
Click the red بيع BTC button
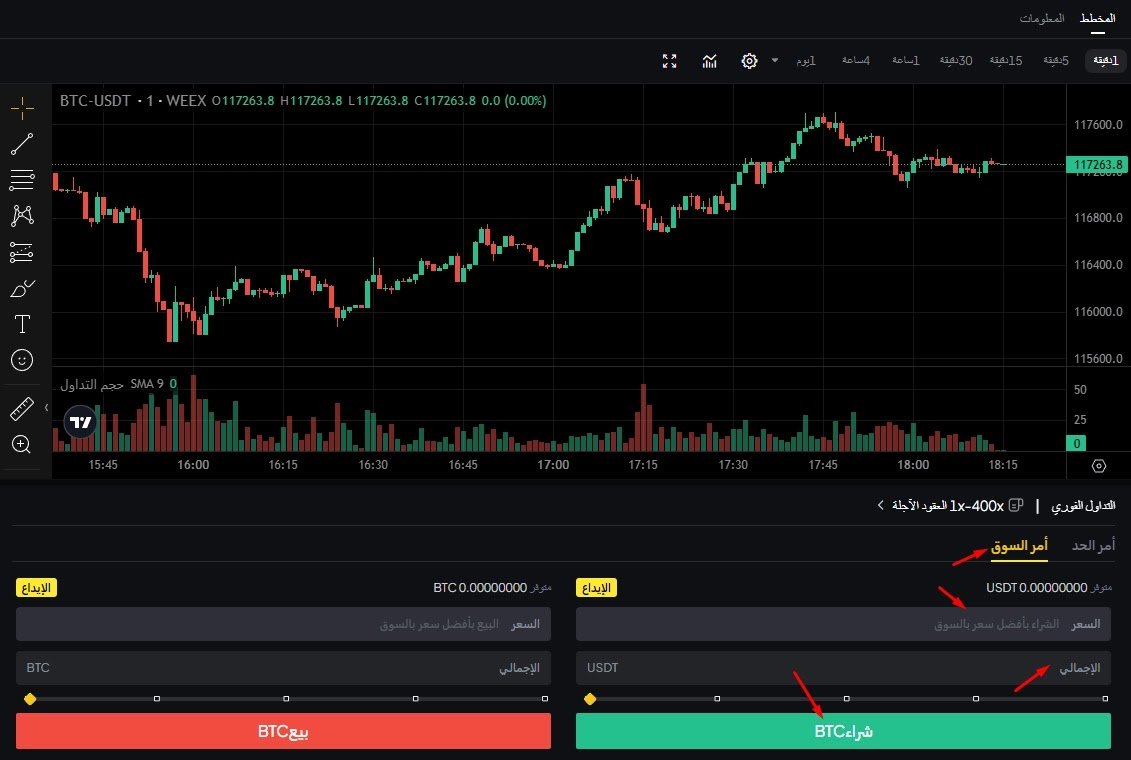[283, 731]
